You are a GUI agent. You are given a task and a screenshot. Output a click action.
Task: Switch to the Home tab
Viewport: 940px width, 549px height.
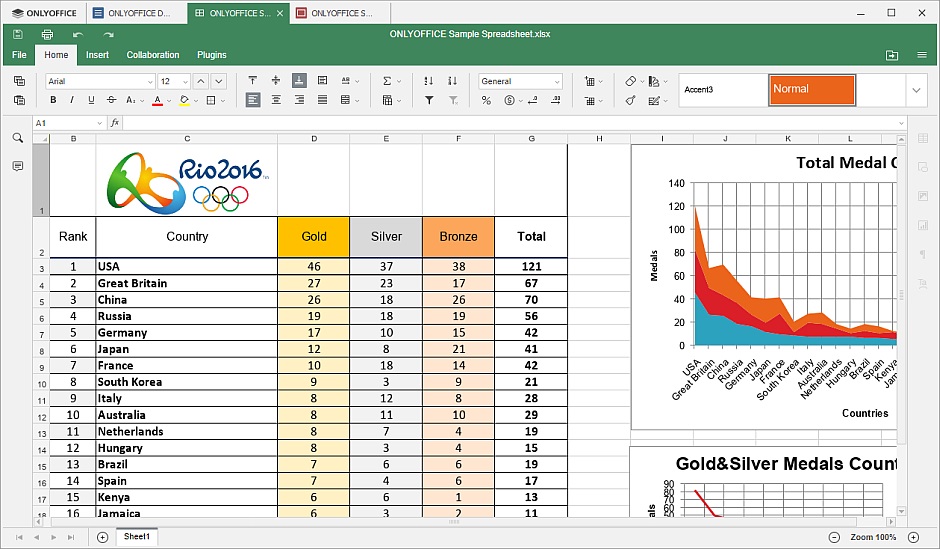pyautogui.click(x=56, y=55)
